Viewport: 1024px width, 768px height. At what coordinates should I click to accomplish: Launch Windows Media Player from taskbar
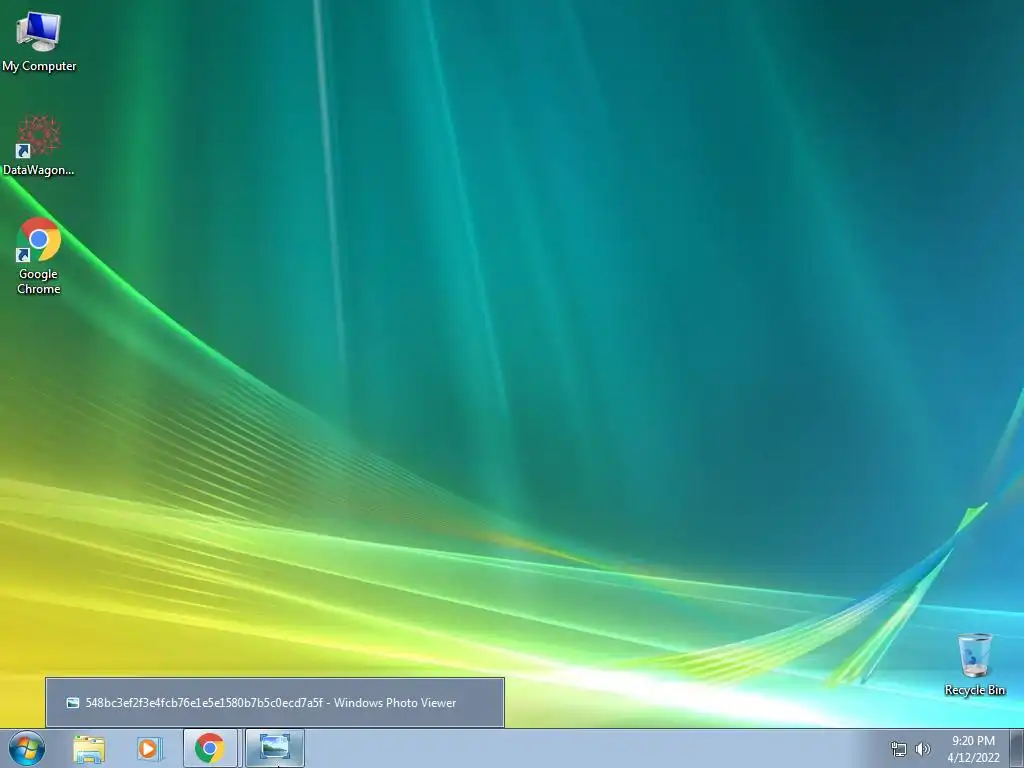coord(149,748)
